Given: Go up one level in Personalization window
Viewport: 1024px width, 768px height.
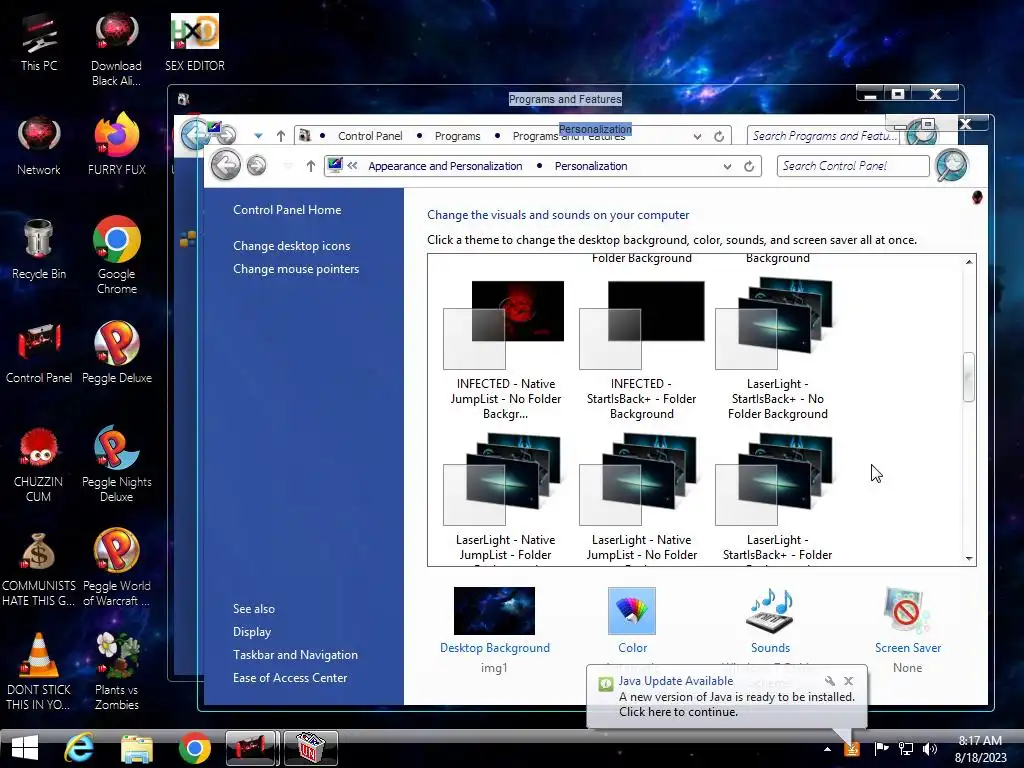Looking at the screenshot, I should (311, 166).
